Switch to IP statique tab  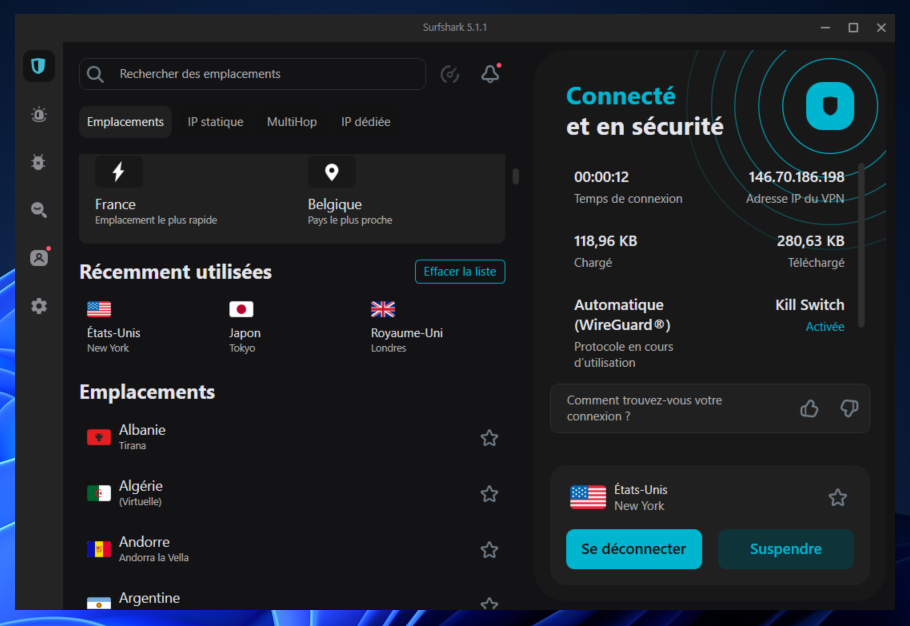(215, 122)
